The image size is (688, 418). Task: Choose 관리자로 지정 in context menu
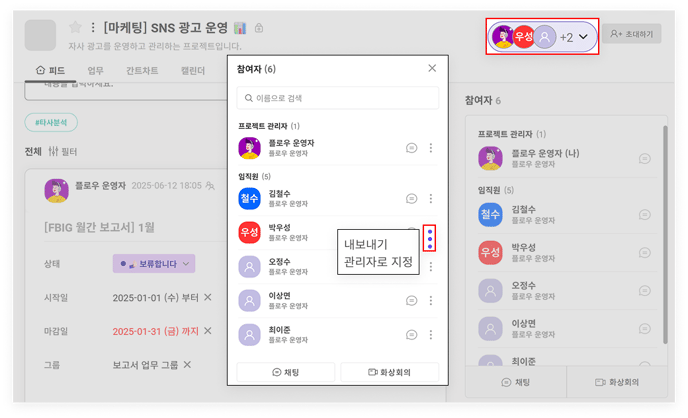[378, 261]
